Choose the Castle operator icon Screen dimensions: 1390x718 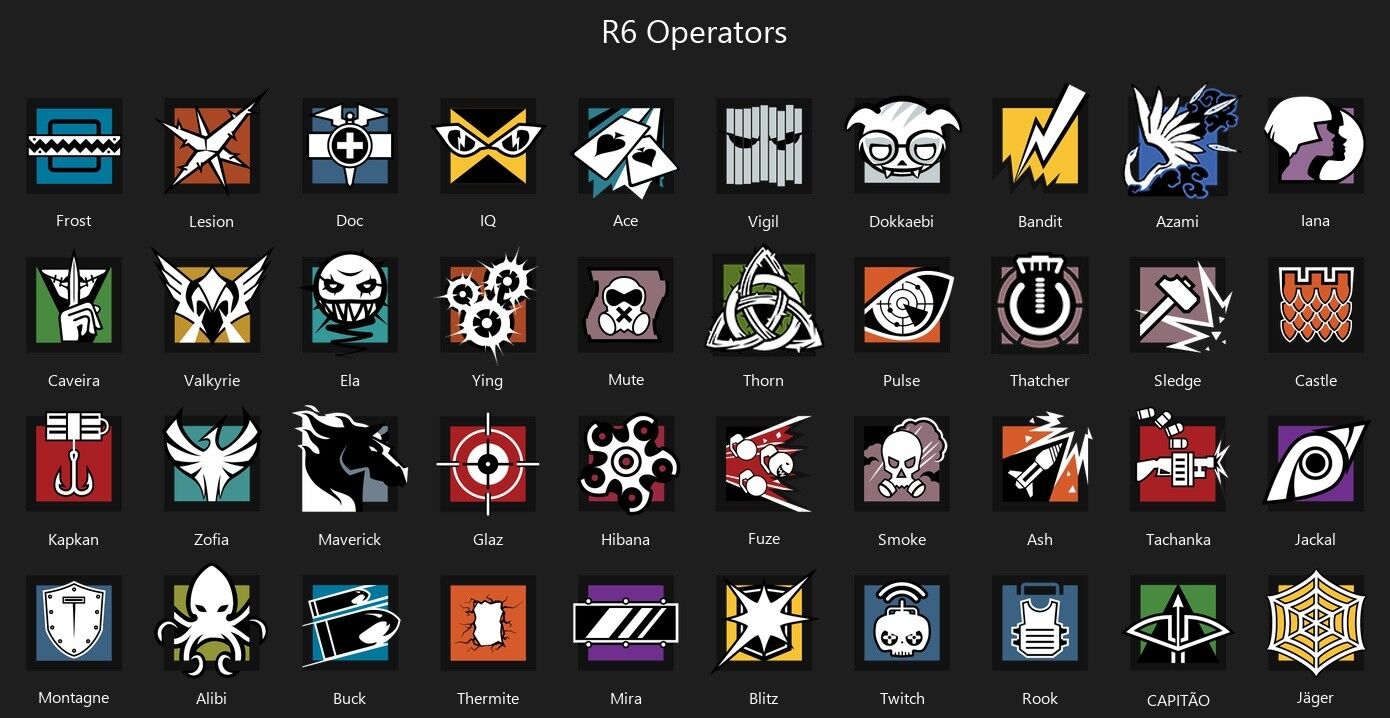(x=1316, y=305)
